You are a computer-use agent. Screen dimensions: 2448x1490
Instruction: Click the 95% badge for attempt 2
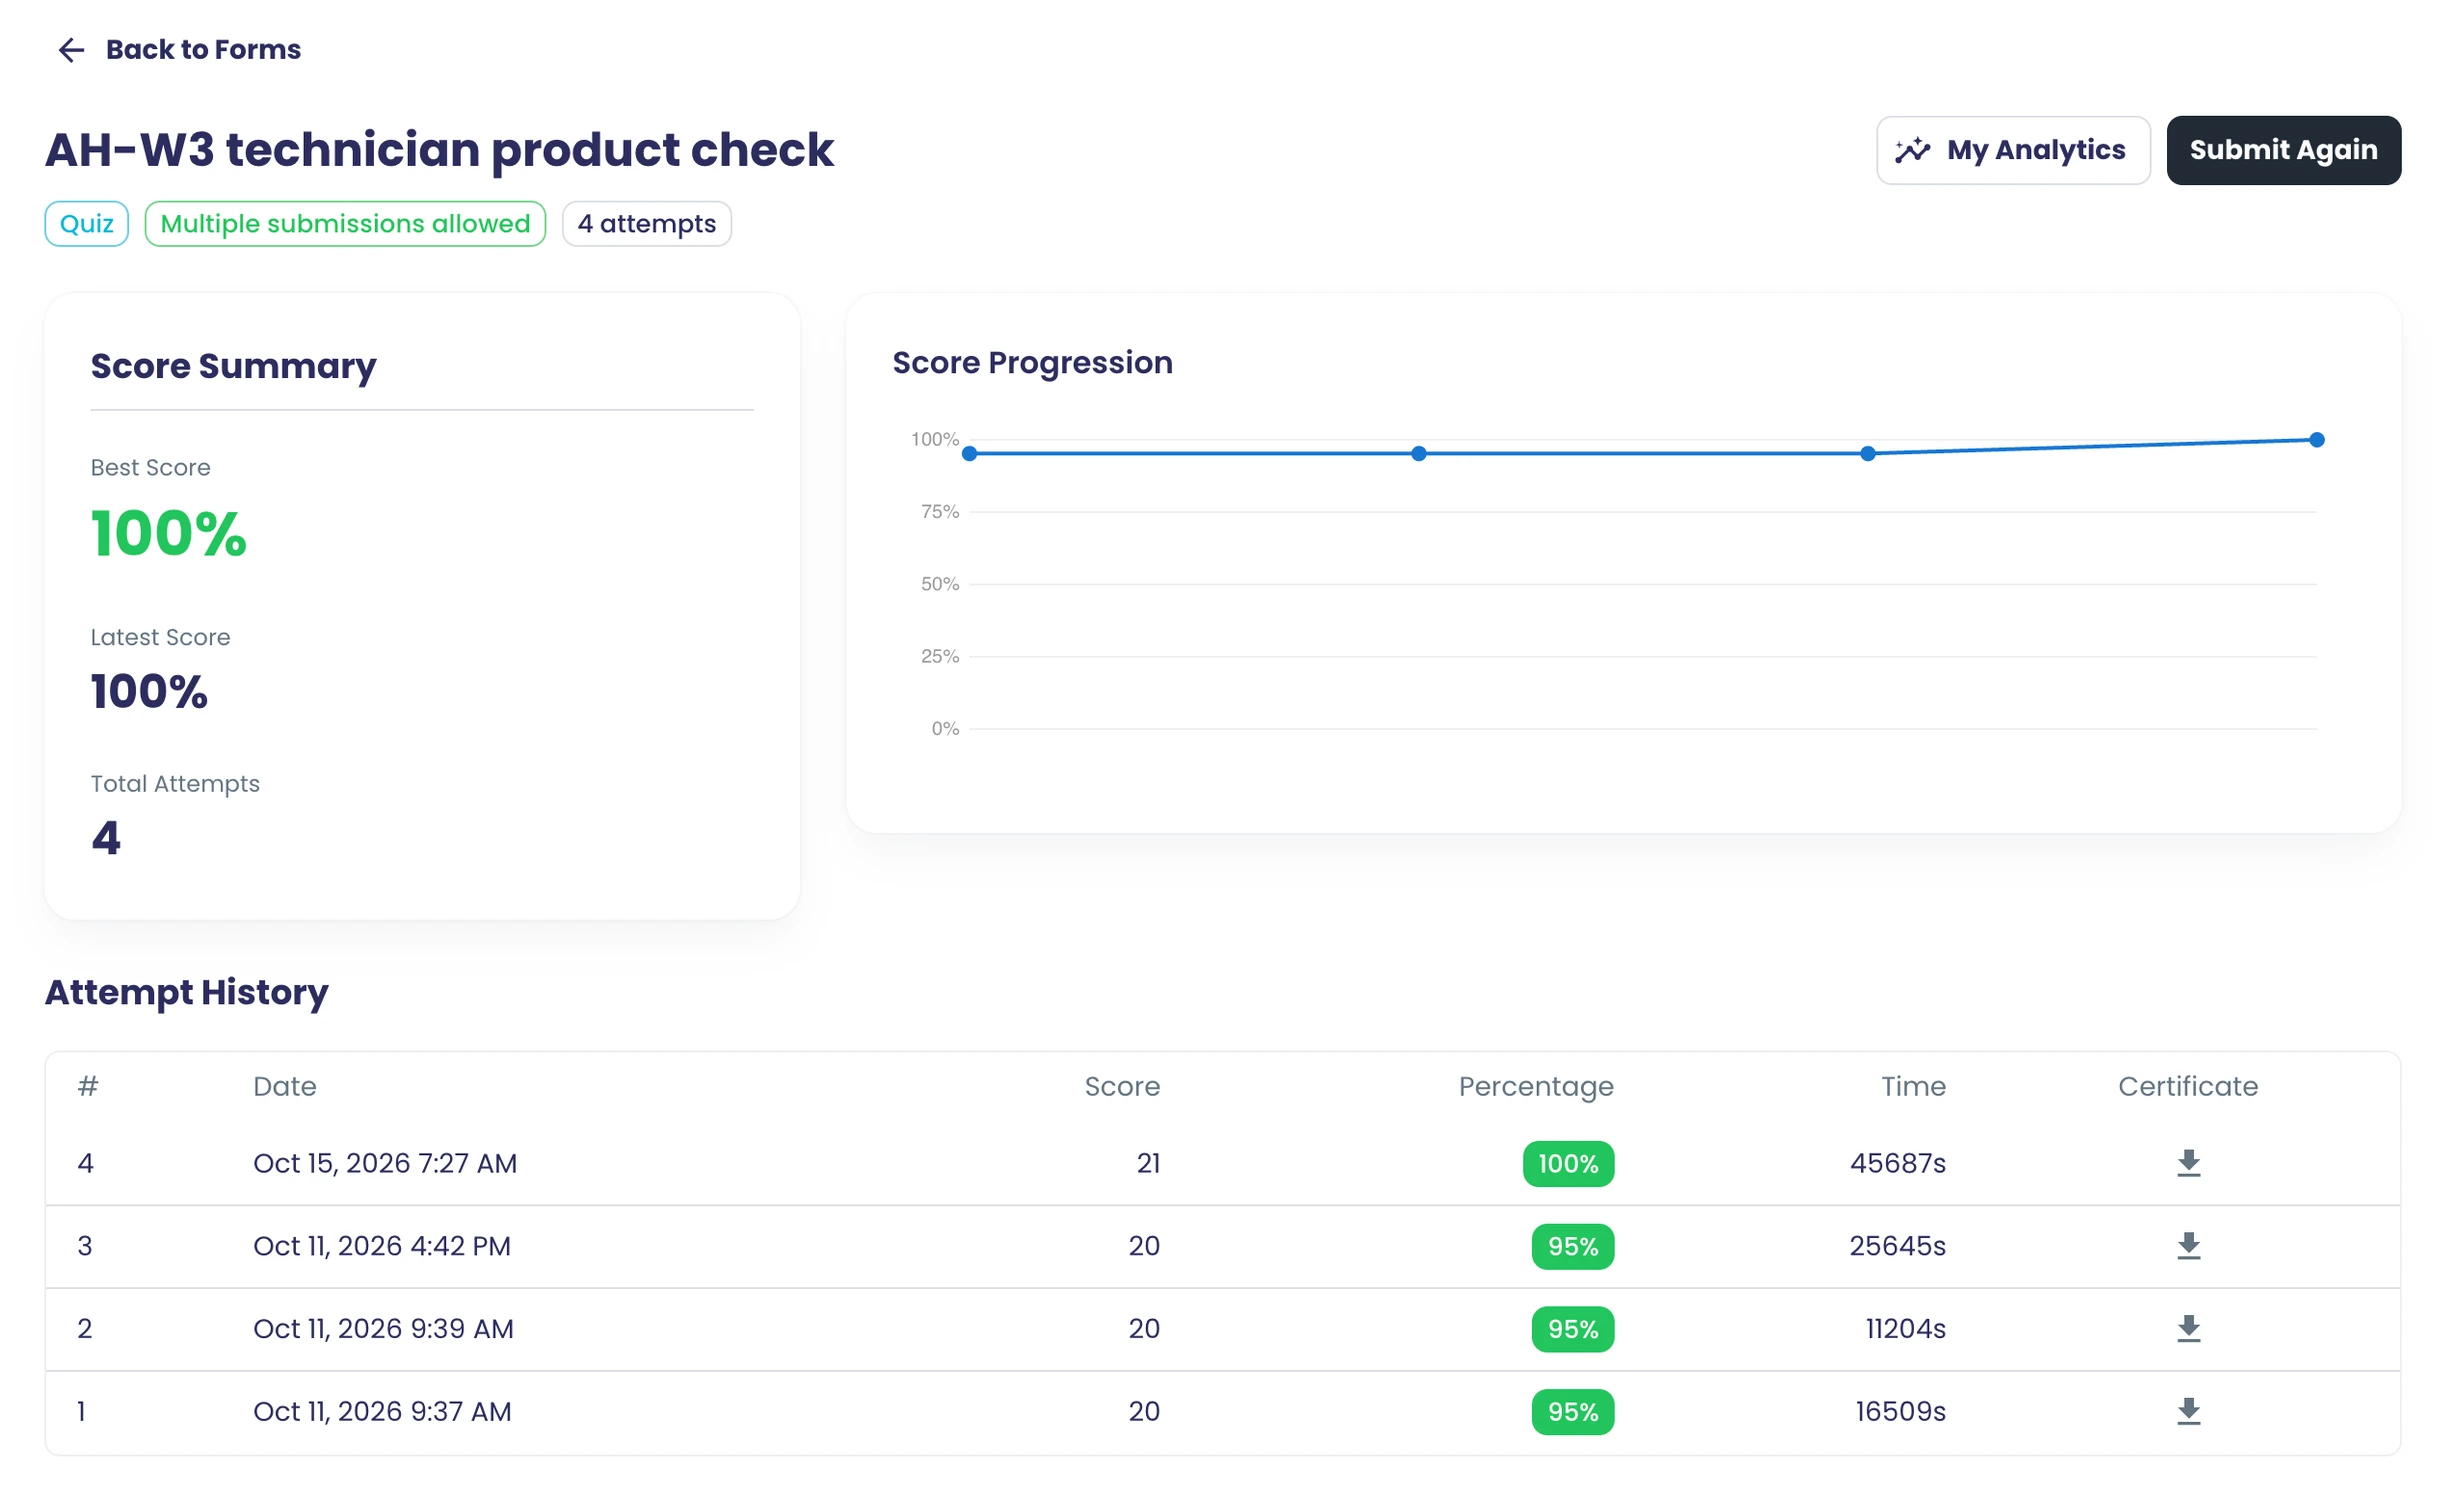coord(1573,1330)
